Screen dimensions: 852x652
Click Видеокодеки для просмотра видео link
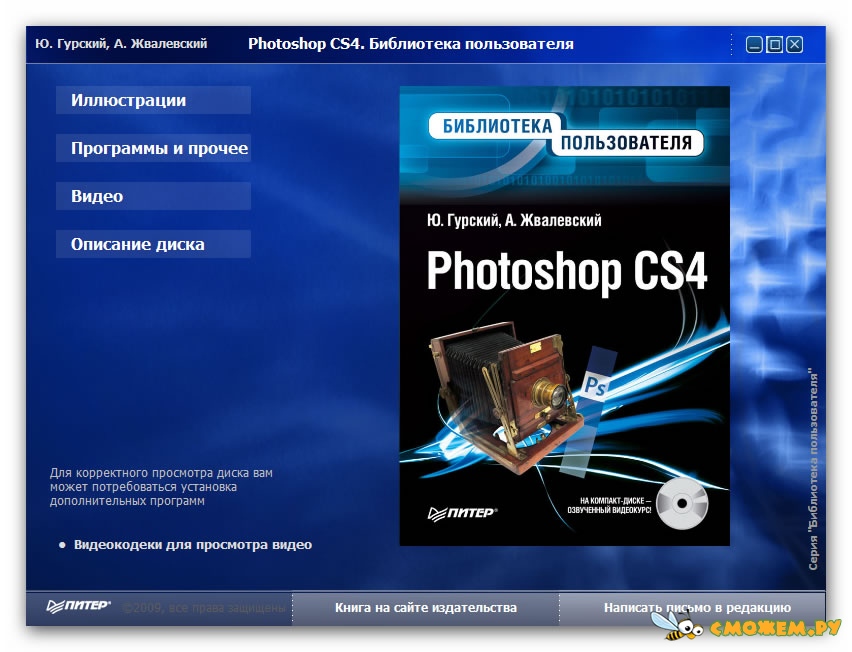(193, 544)
